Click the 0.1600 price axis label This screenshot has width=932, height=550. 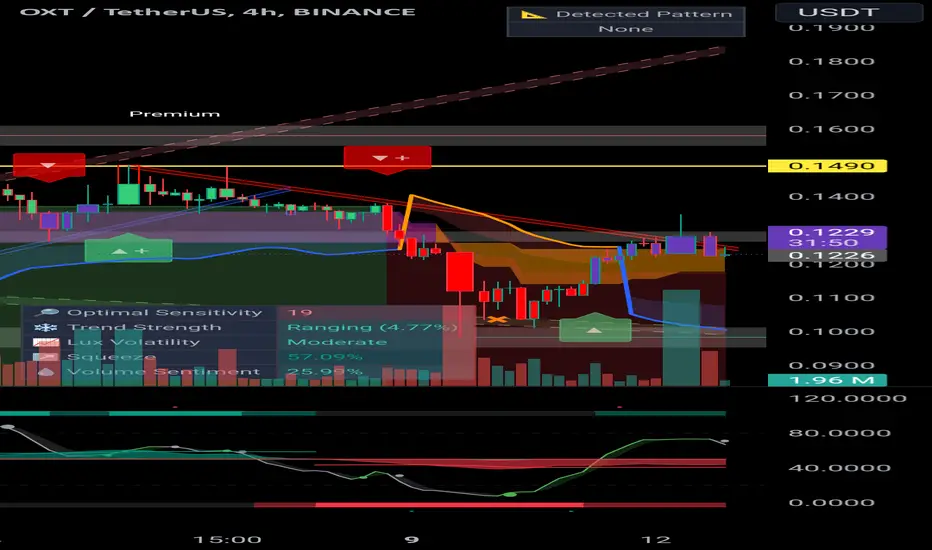tap(832, 129)
